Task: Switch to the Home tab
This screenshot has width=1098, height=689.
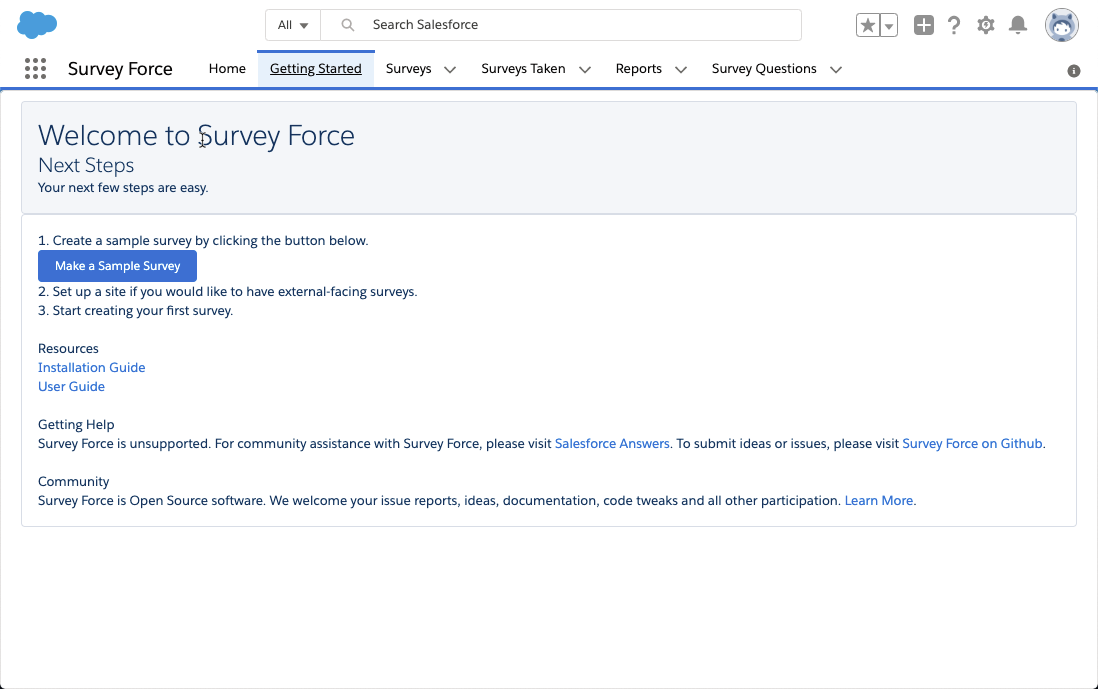Action: (x=227, y=69)
